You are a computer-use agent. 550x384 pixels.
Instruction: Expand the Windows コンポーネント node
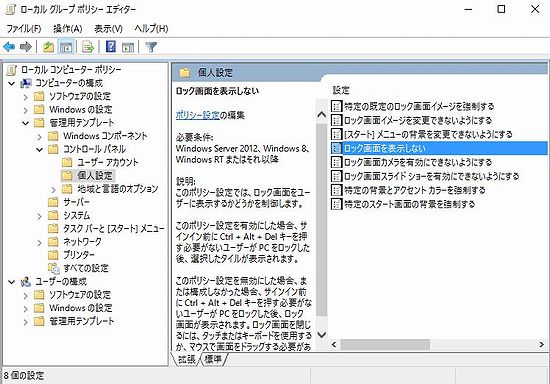click(39, 136)
